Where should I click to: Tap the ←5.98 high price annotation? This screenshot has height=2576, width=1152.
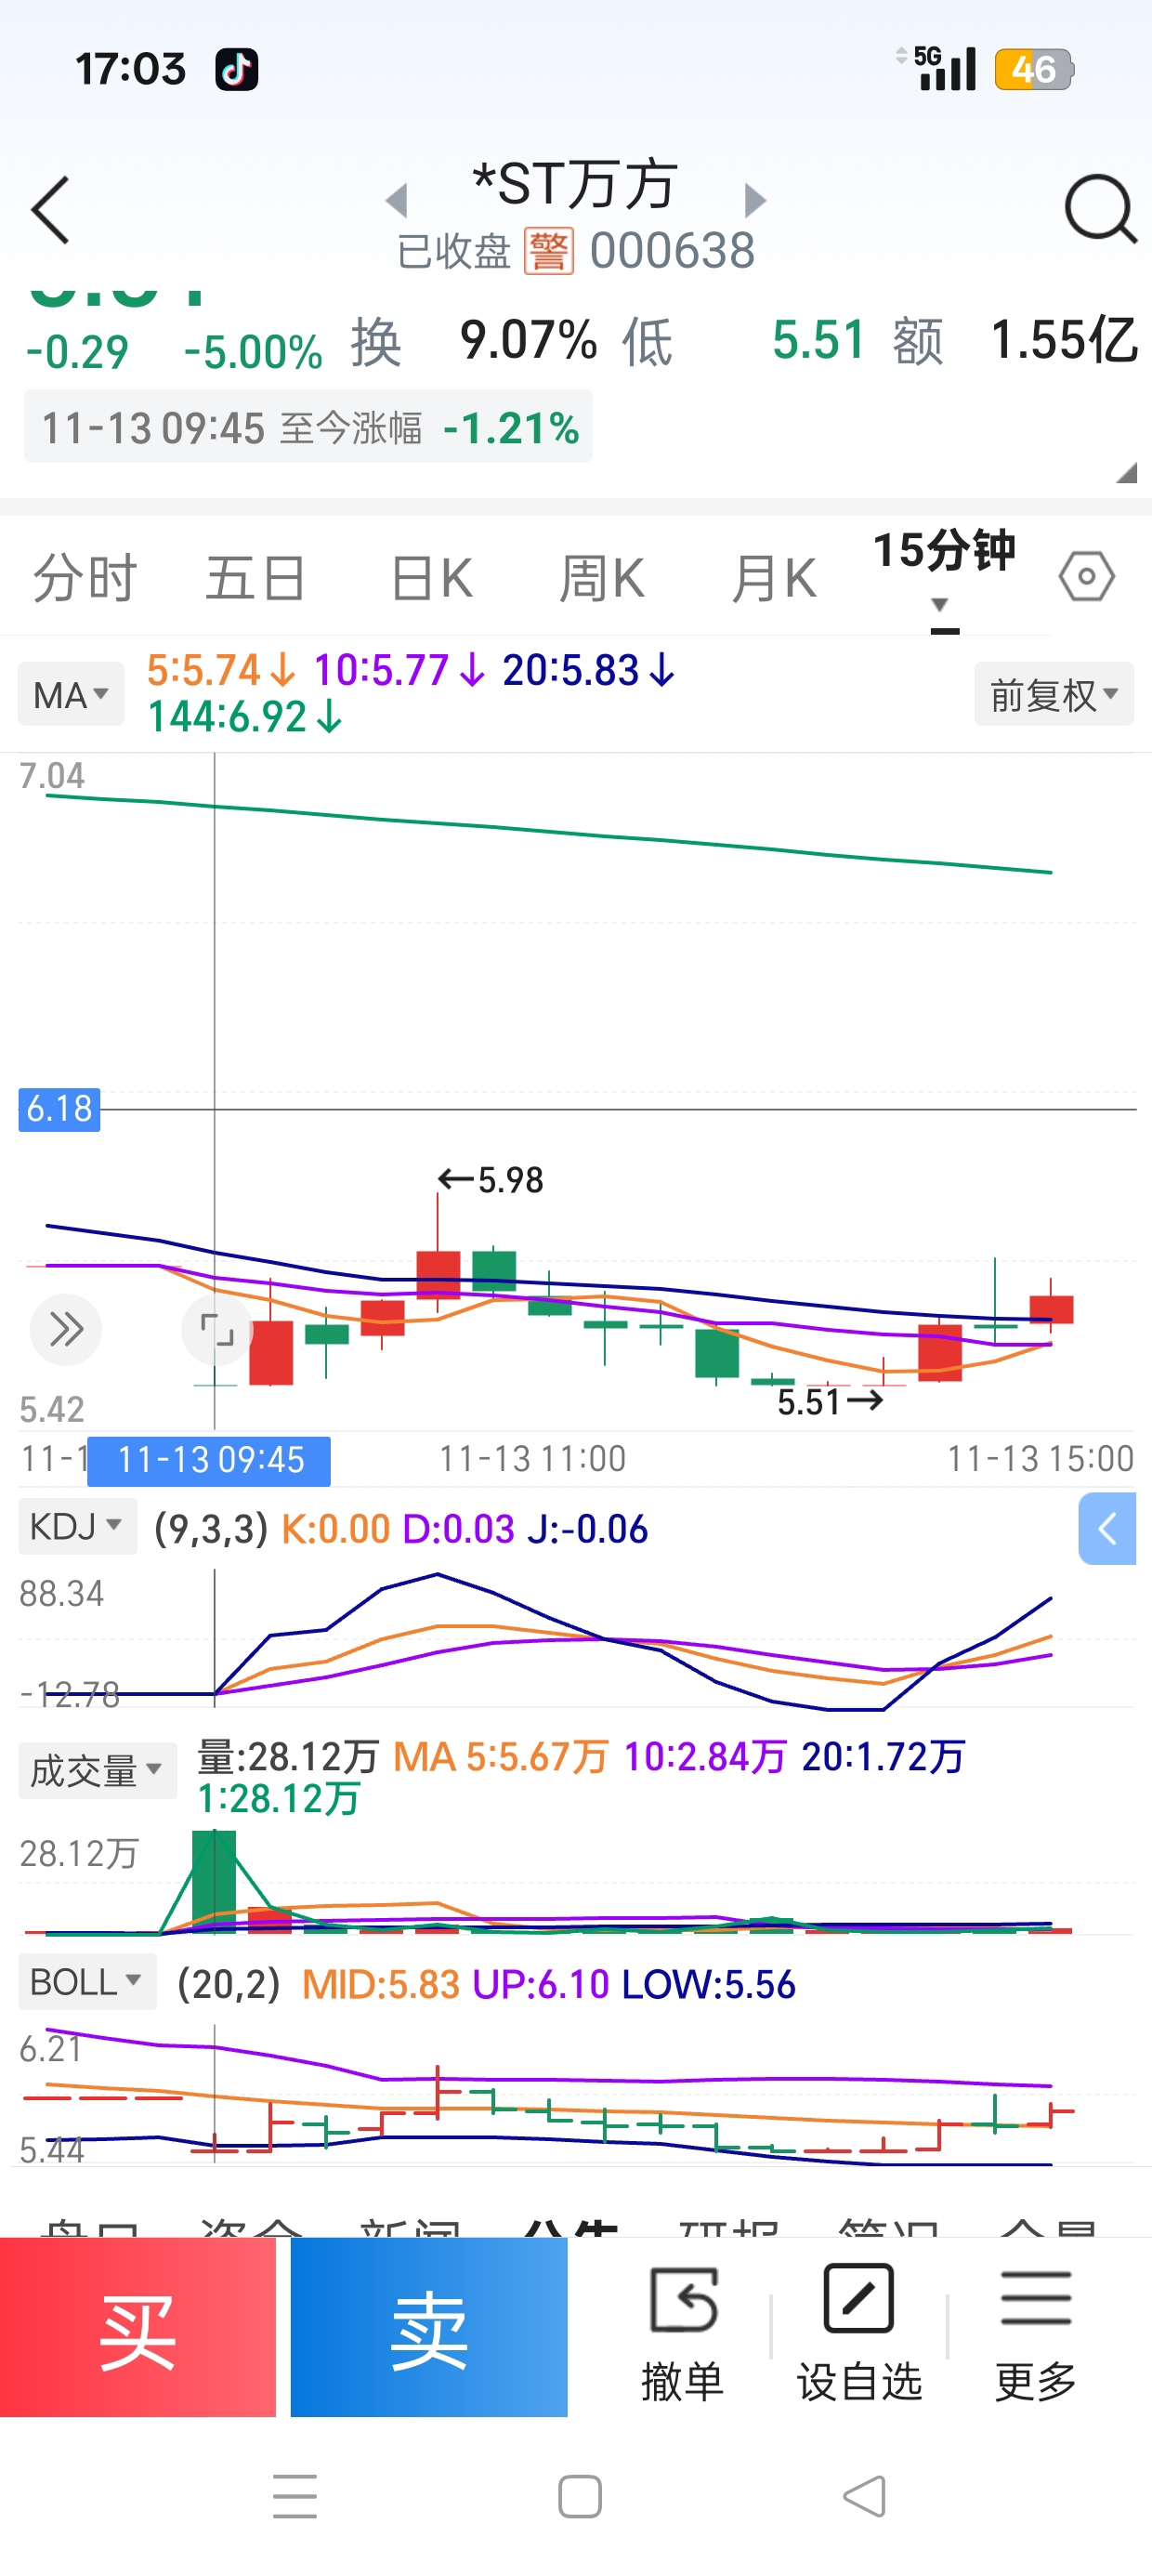tap(490, 1180)
